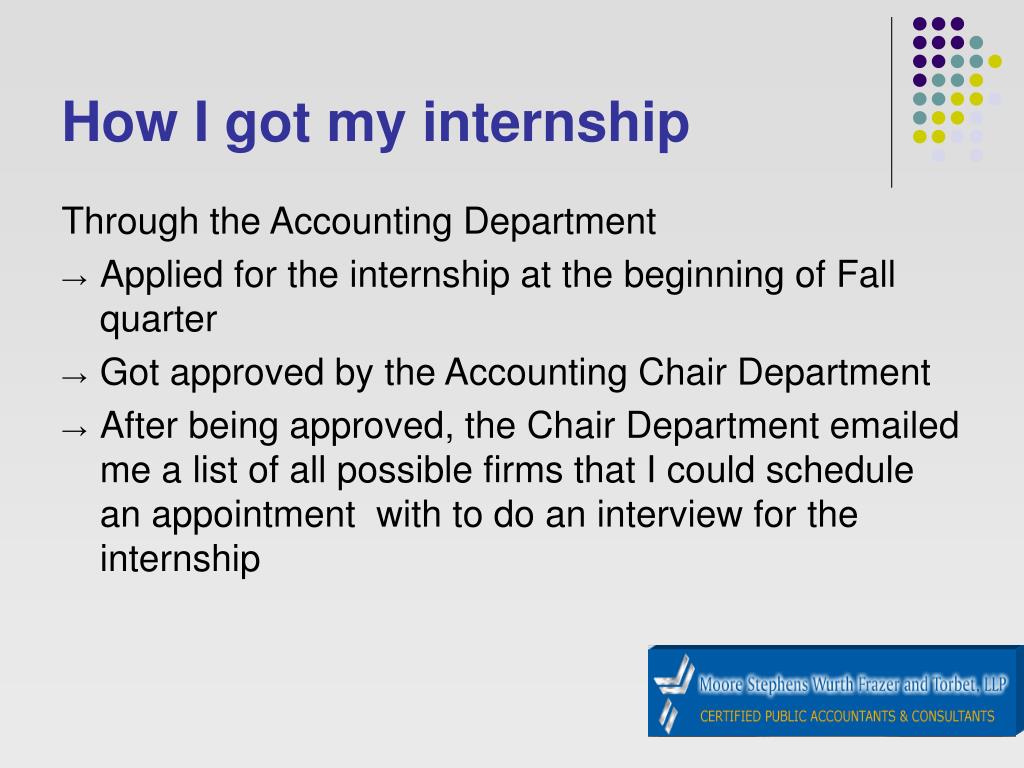Click the word 'Fall' in the first bullet
The image size is (1024, 768).
click(866, 274)
